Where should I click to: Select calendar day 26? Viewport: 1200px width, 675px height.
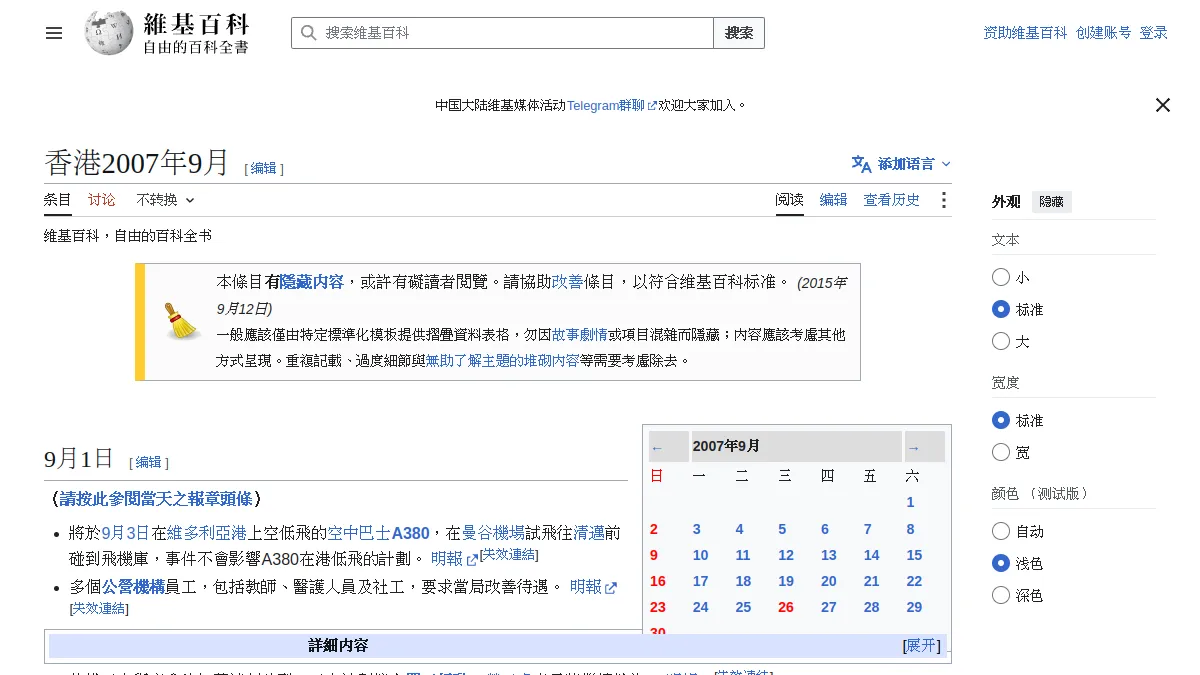[786, 607]
